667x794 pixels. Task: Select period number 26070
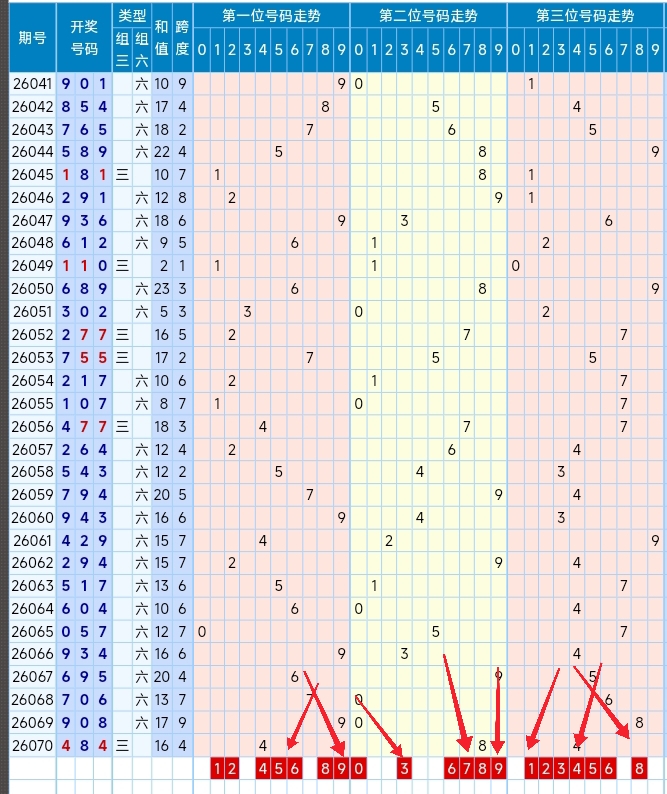tap(32, 745)
